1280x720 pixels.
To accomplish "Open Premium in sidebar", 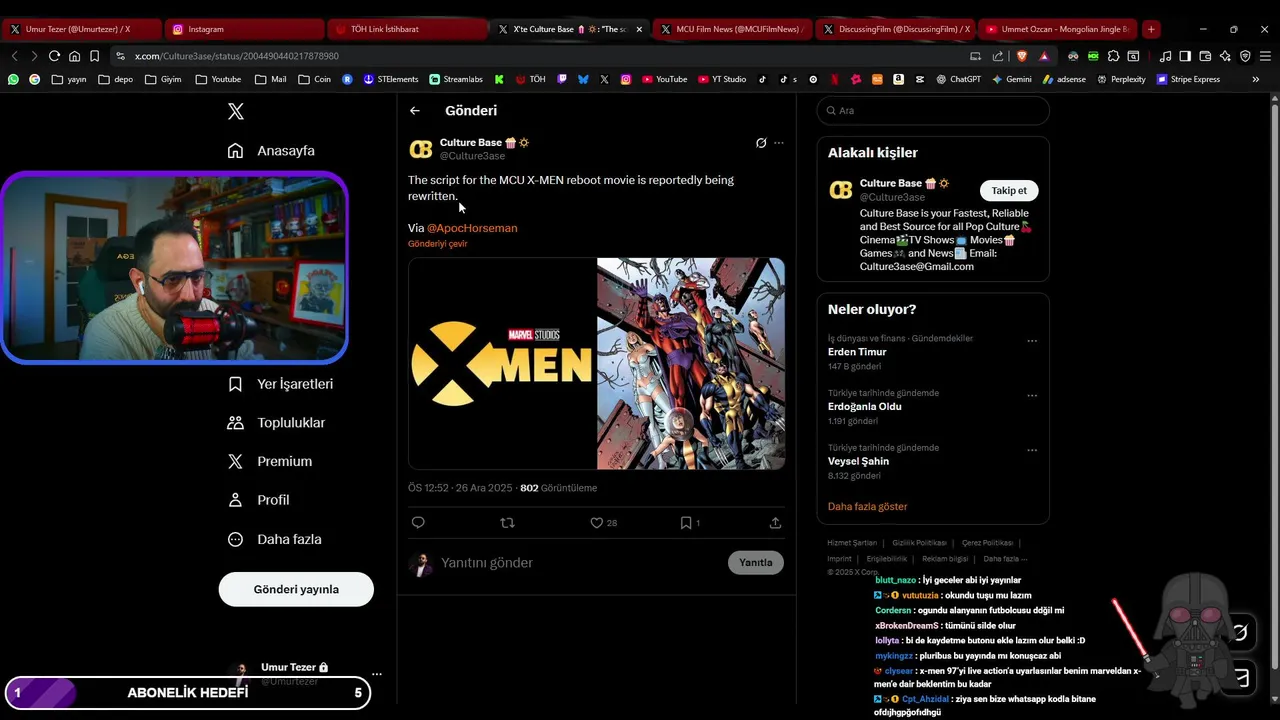I will 270,461.
